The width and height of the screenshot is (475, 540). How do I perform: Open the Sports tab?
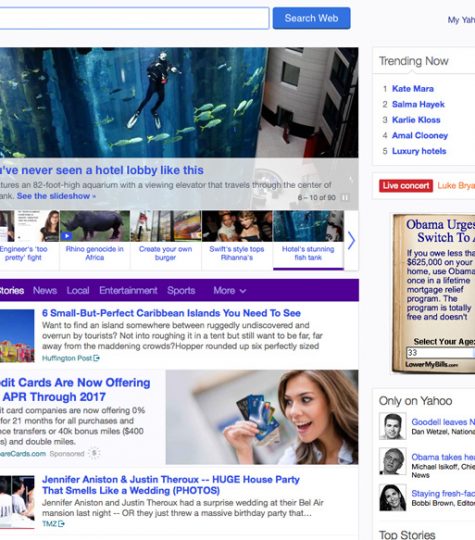181,290
